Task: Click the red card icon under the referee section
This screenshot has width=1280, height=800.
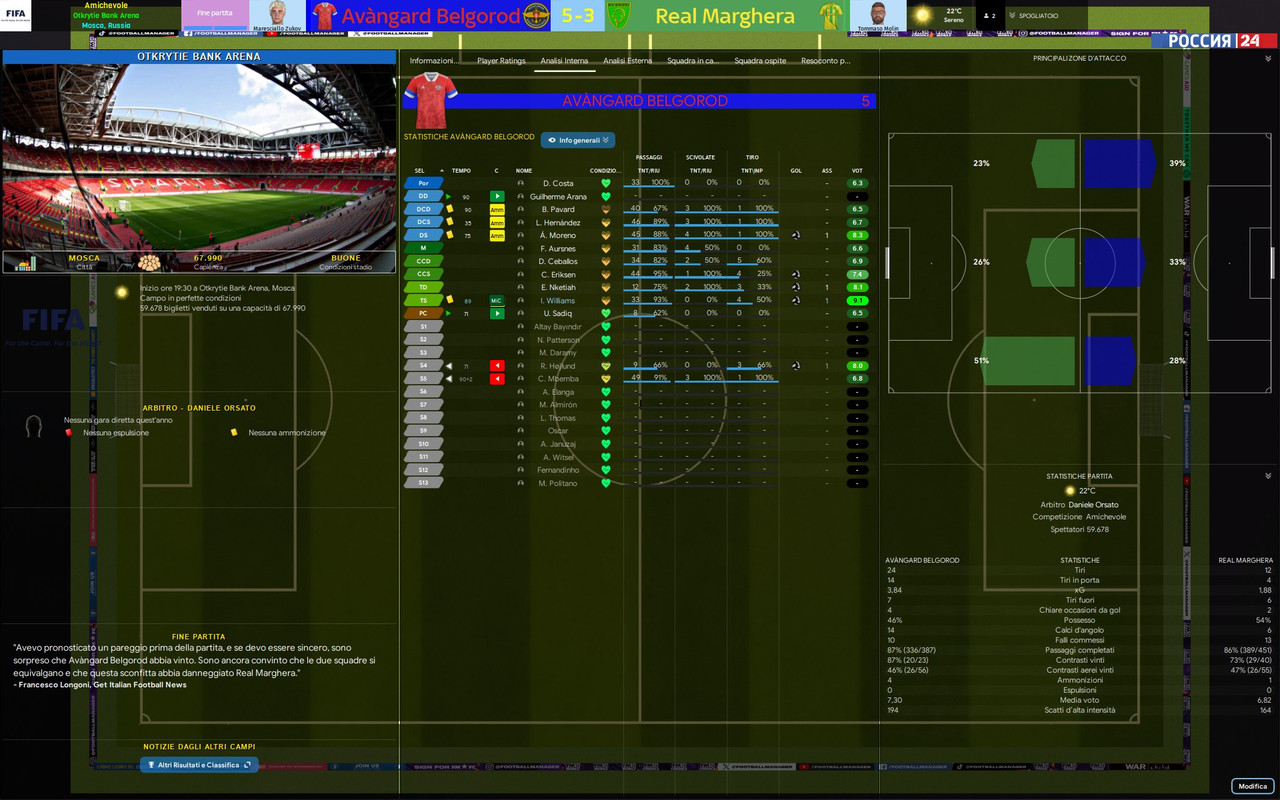Action: tap(69, 433)
